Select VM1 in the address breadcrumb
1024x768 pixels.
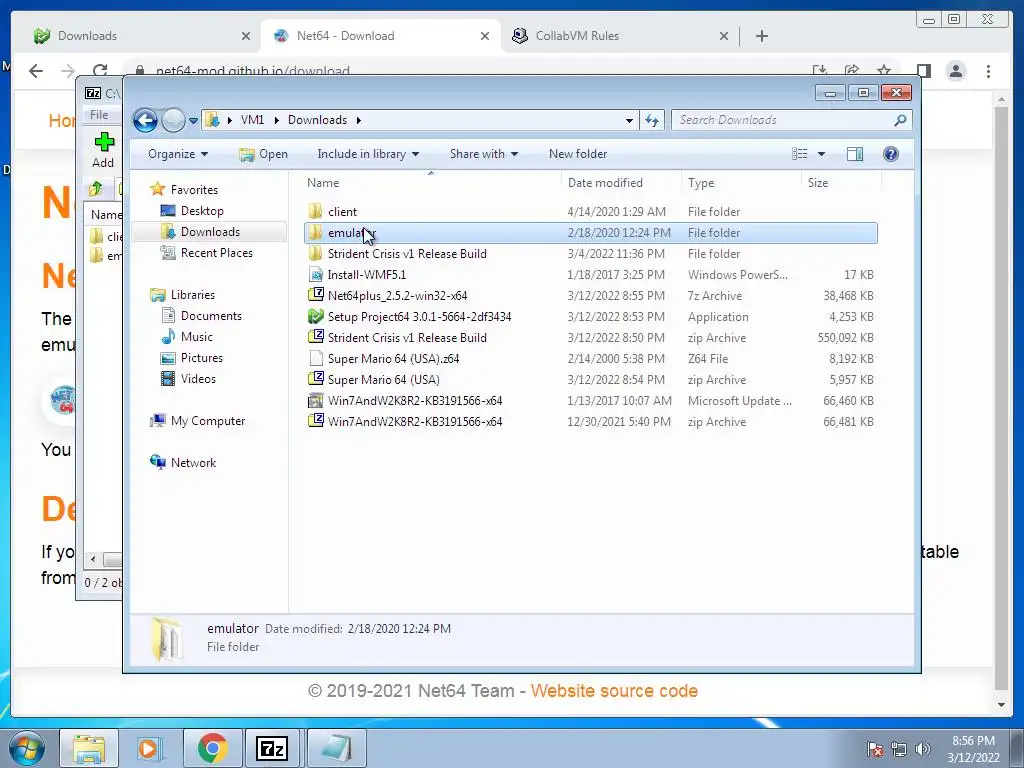coord(252,120)
